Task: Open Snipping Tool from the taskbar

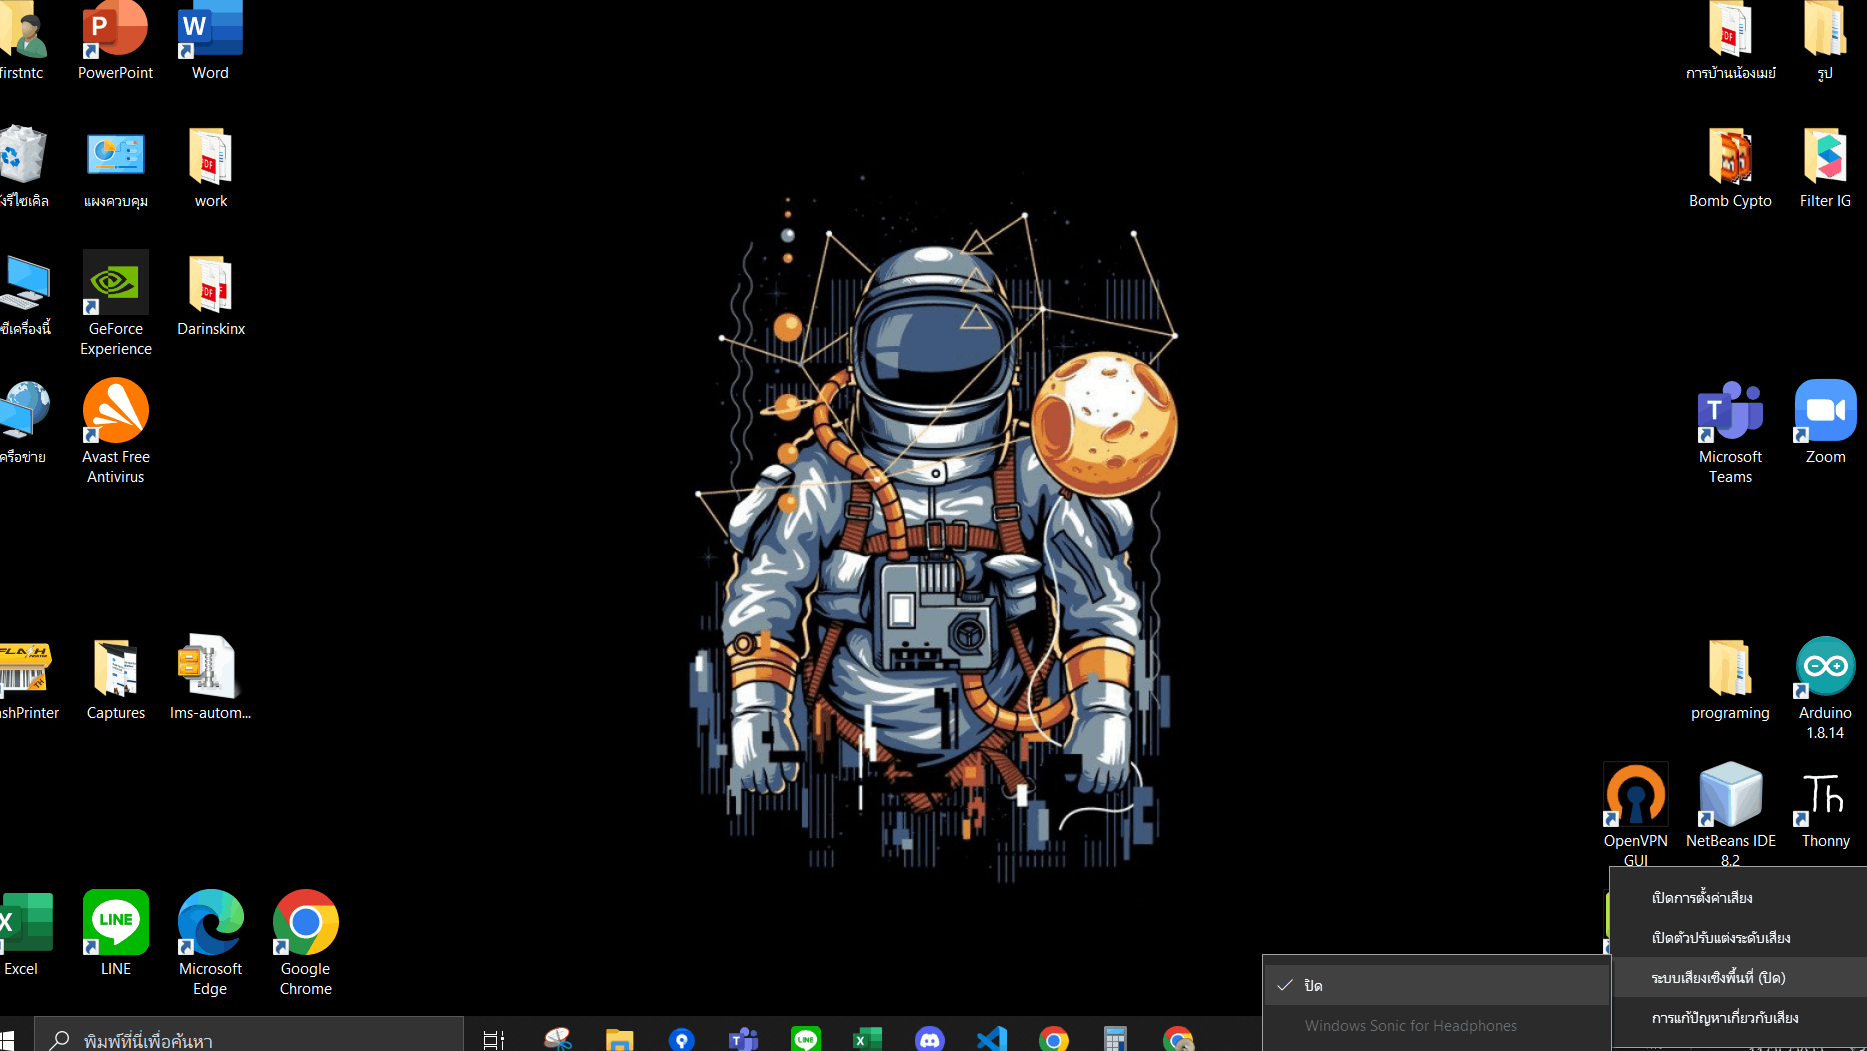Action: (558, 1039)
